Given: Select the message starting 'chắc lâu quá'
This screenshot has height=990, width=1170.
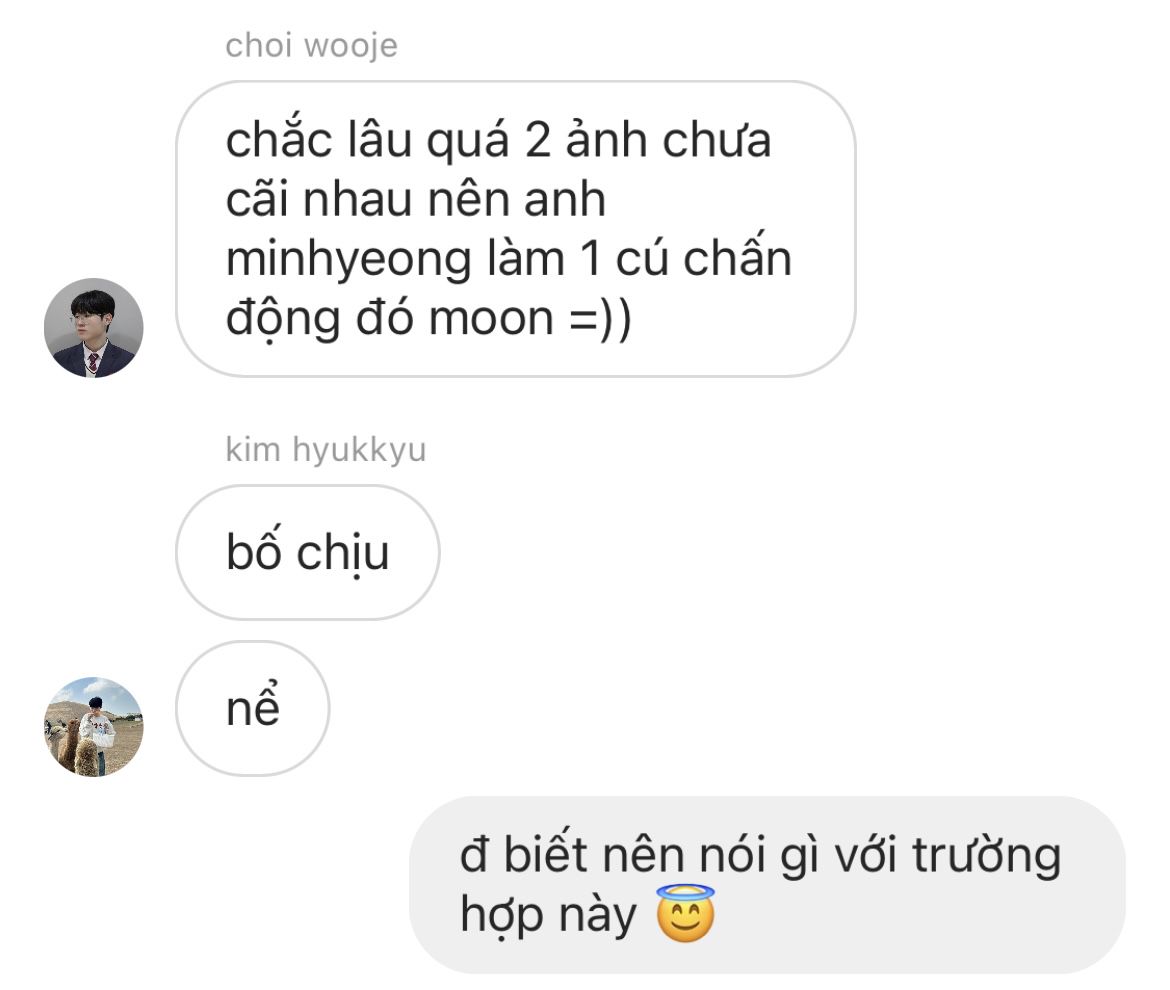Looking at the screenshot, I should point(516,229).
